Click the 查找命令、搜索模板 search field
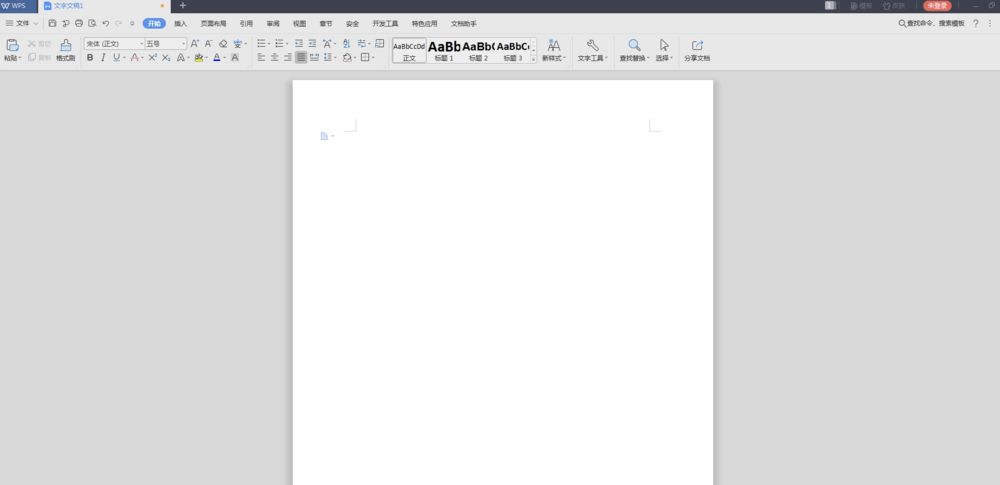Viewport: 1000px width, 485px height. [932, 24]
